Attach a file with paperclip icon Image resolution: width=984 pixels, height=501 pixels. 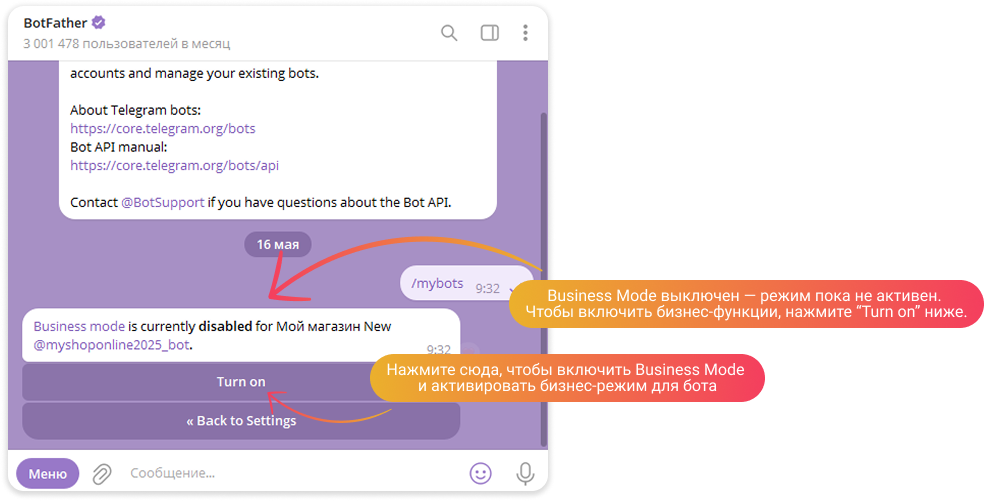(102, 473)
